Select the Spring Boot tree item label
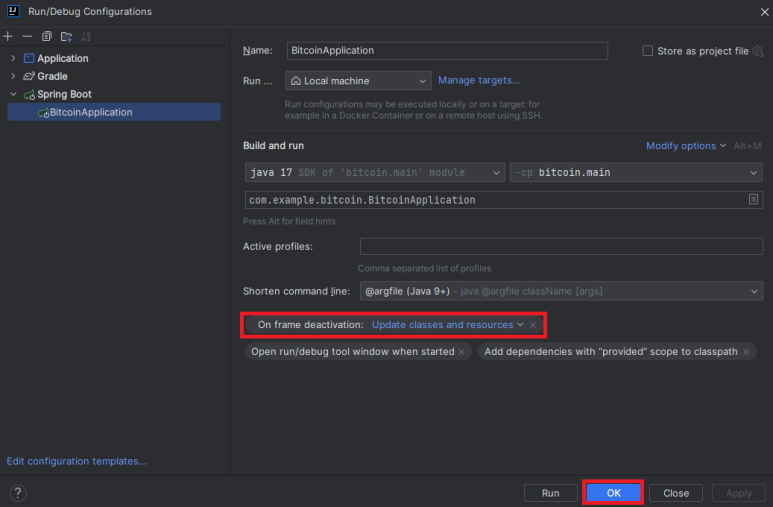The height and width of the screenshot is (507, 773). tap(65, 94)
